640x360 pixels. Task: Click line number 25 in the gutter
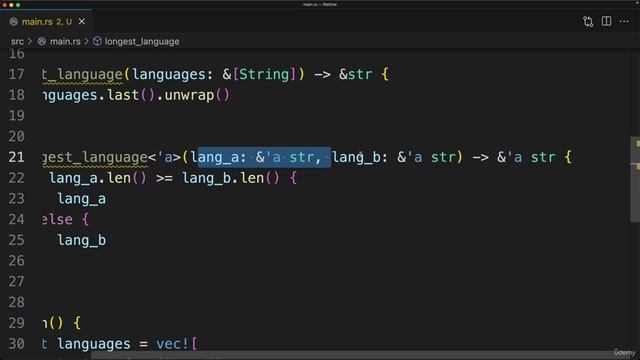(x=16, y=240)
